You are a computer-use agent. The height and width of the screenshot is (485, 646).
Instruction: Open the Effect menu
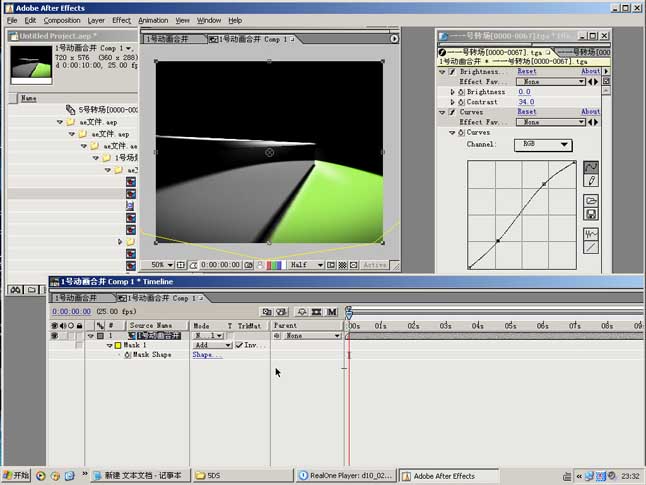(x=122, y=20)
